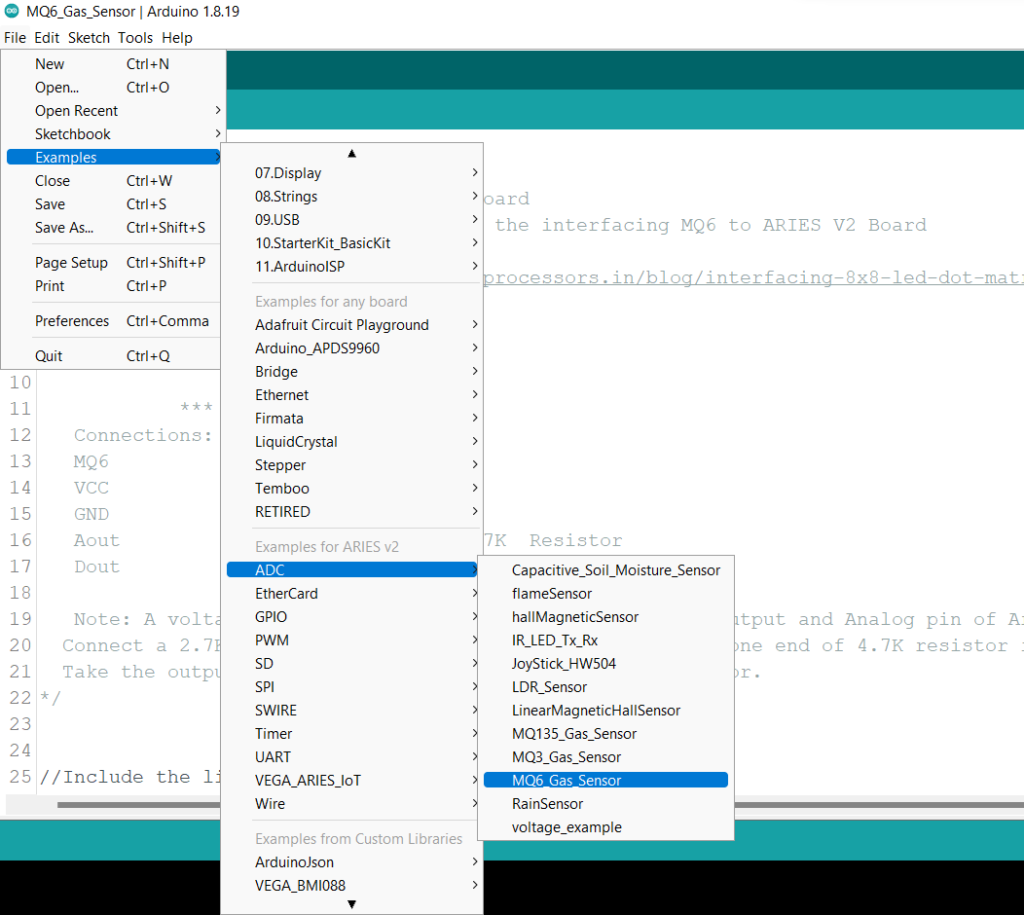This screenshot has height=915, width=1024.
Task: Click the down scroll arrow in Examples submenu
Action: (351, 903)
